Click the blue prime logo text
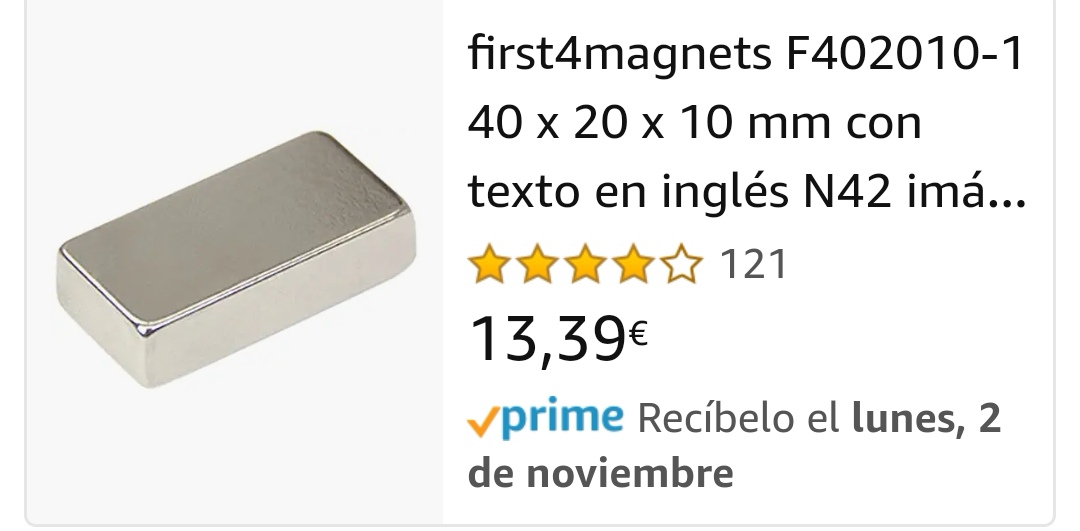This screenshot has height=531, width=1080. (x=563, y=417)
